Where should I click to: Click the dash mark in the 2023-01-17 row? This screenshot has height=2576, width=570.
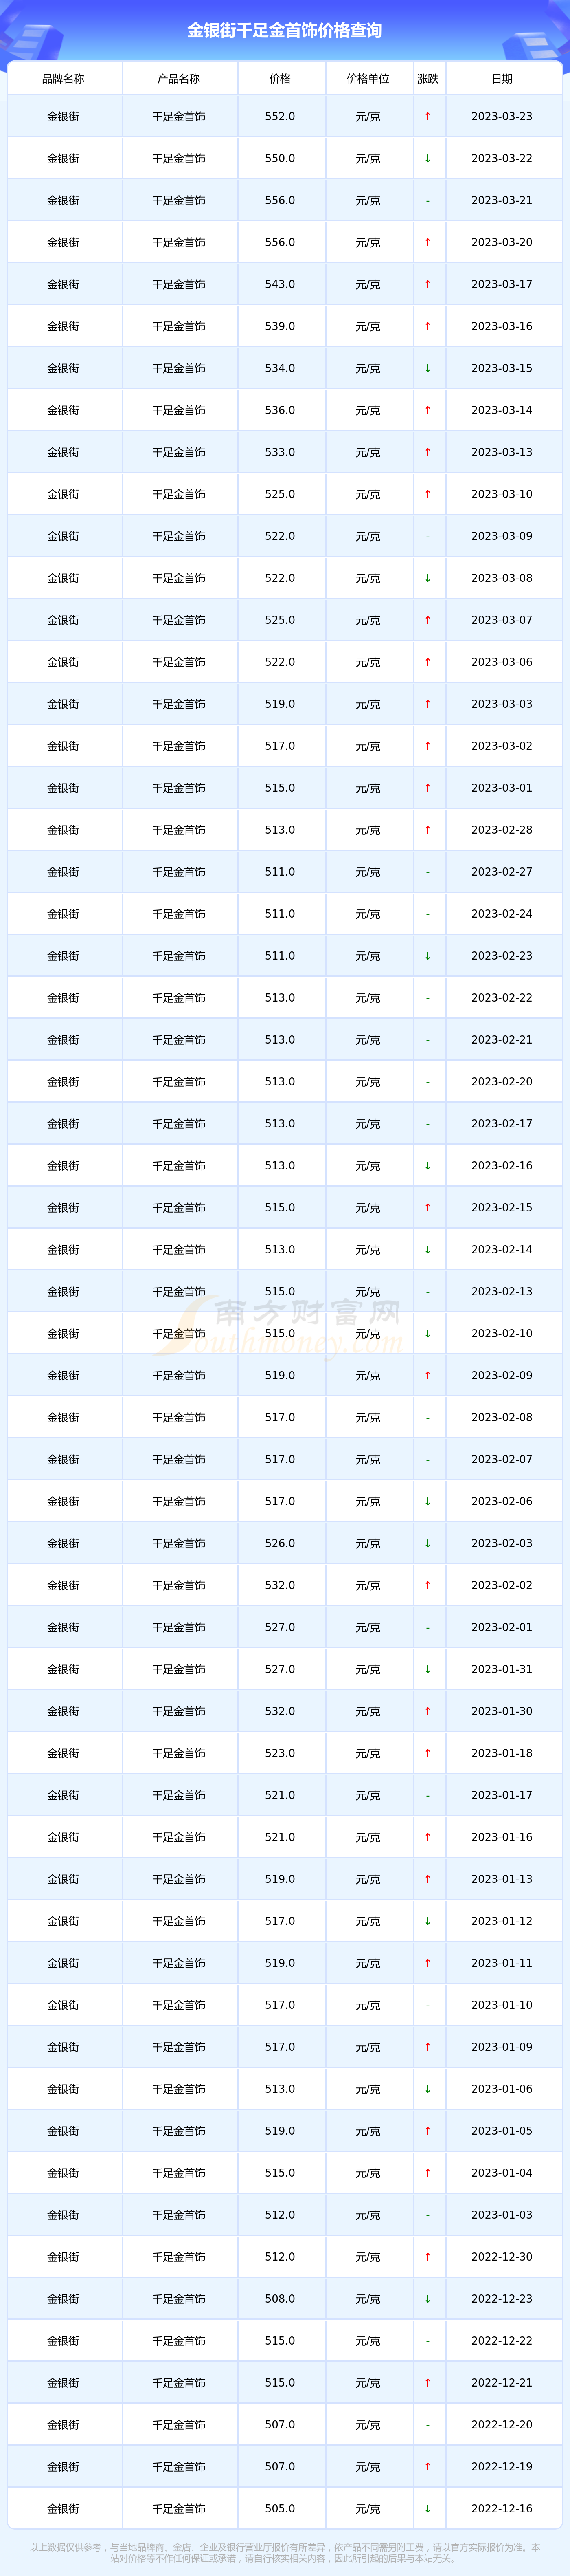pyautogui.click(x=428, y=1797)
